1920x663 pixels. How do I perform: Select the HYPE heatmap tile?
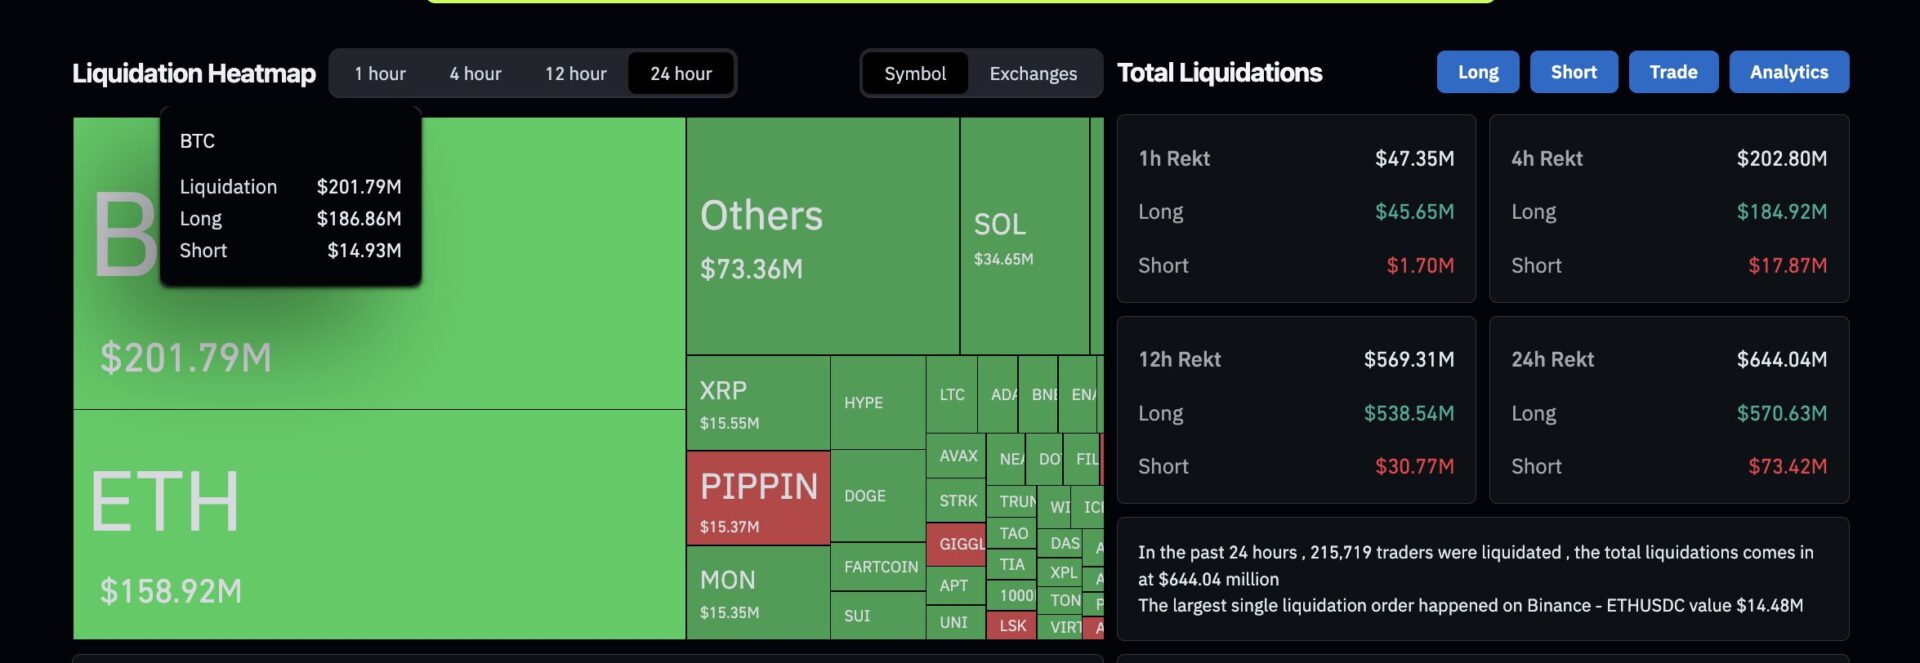pyautogui.click(x=877, y=402)
